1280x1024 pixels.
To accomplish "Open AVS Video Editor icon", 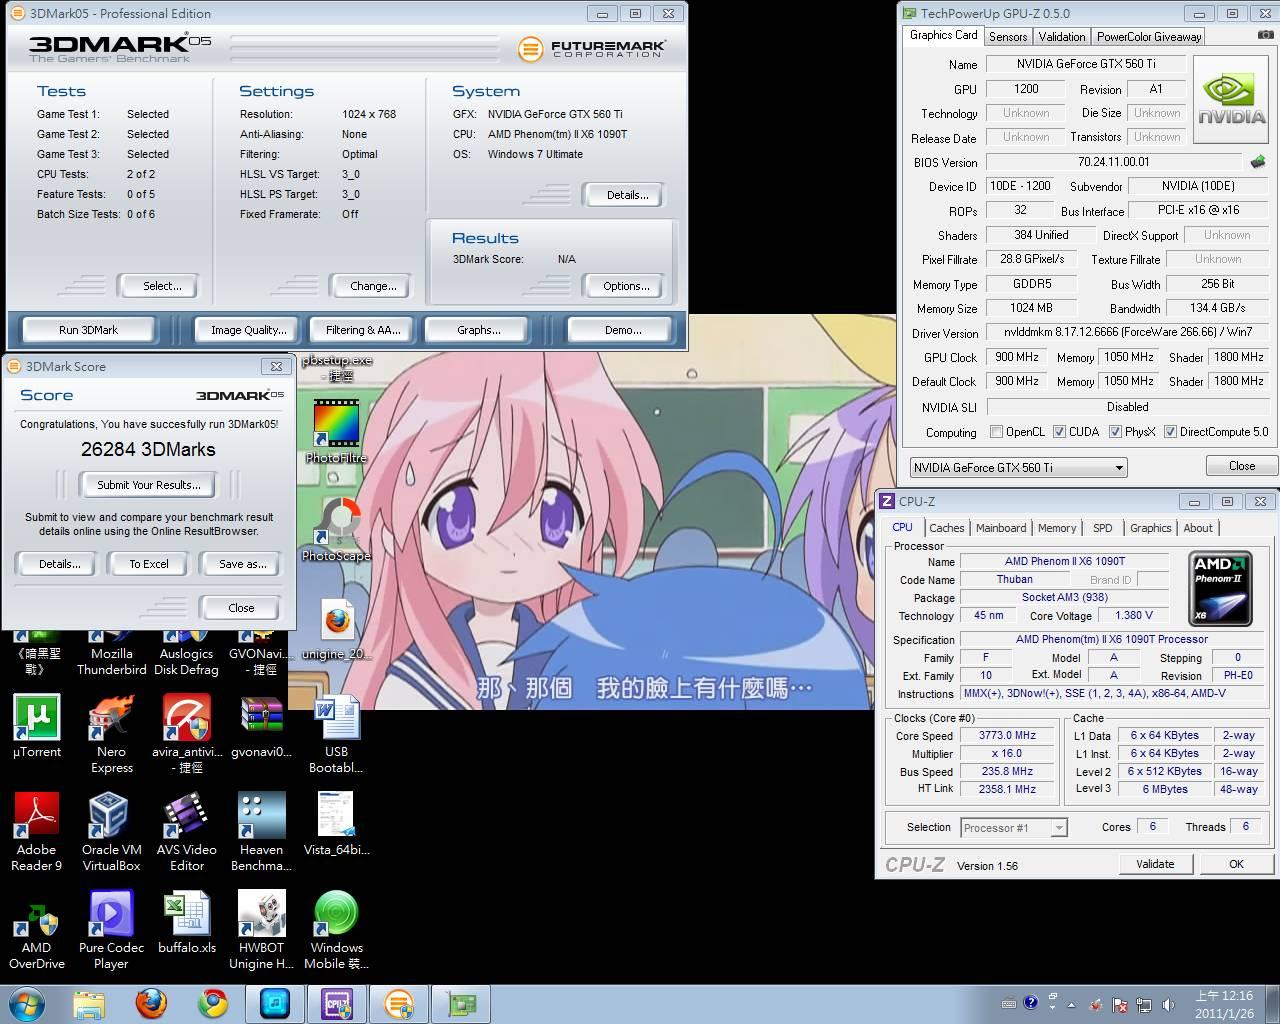I will tap(186, 832).
